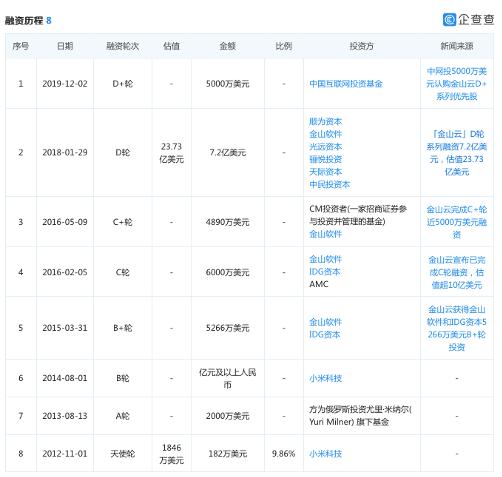The image size is (502, 477).
Task: Open 光远资本 investor link
Action: coord(325,147)
